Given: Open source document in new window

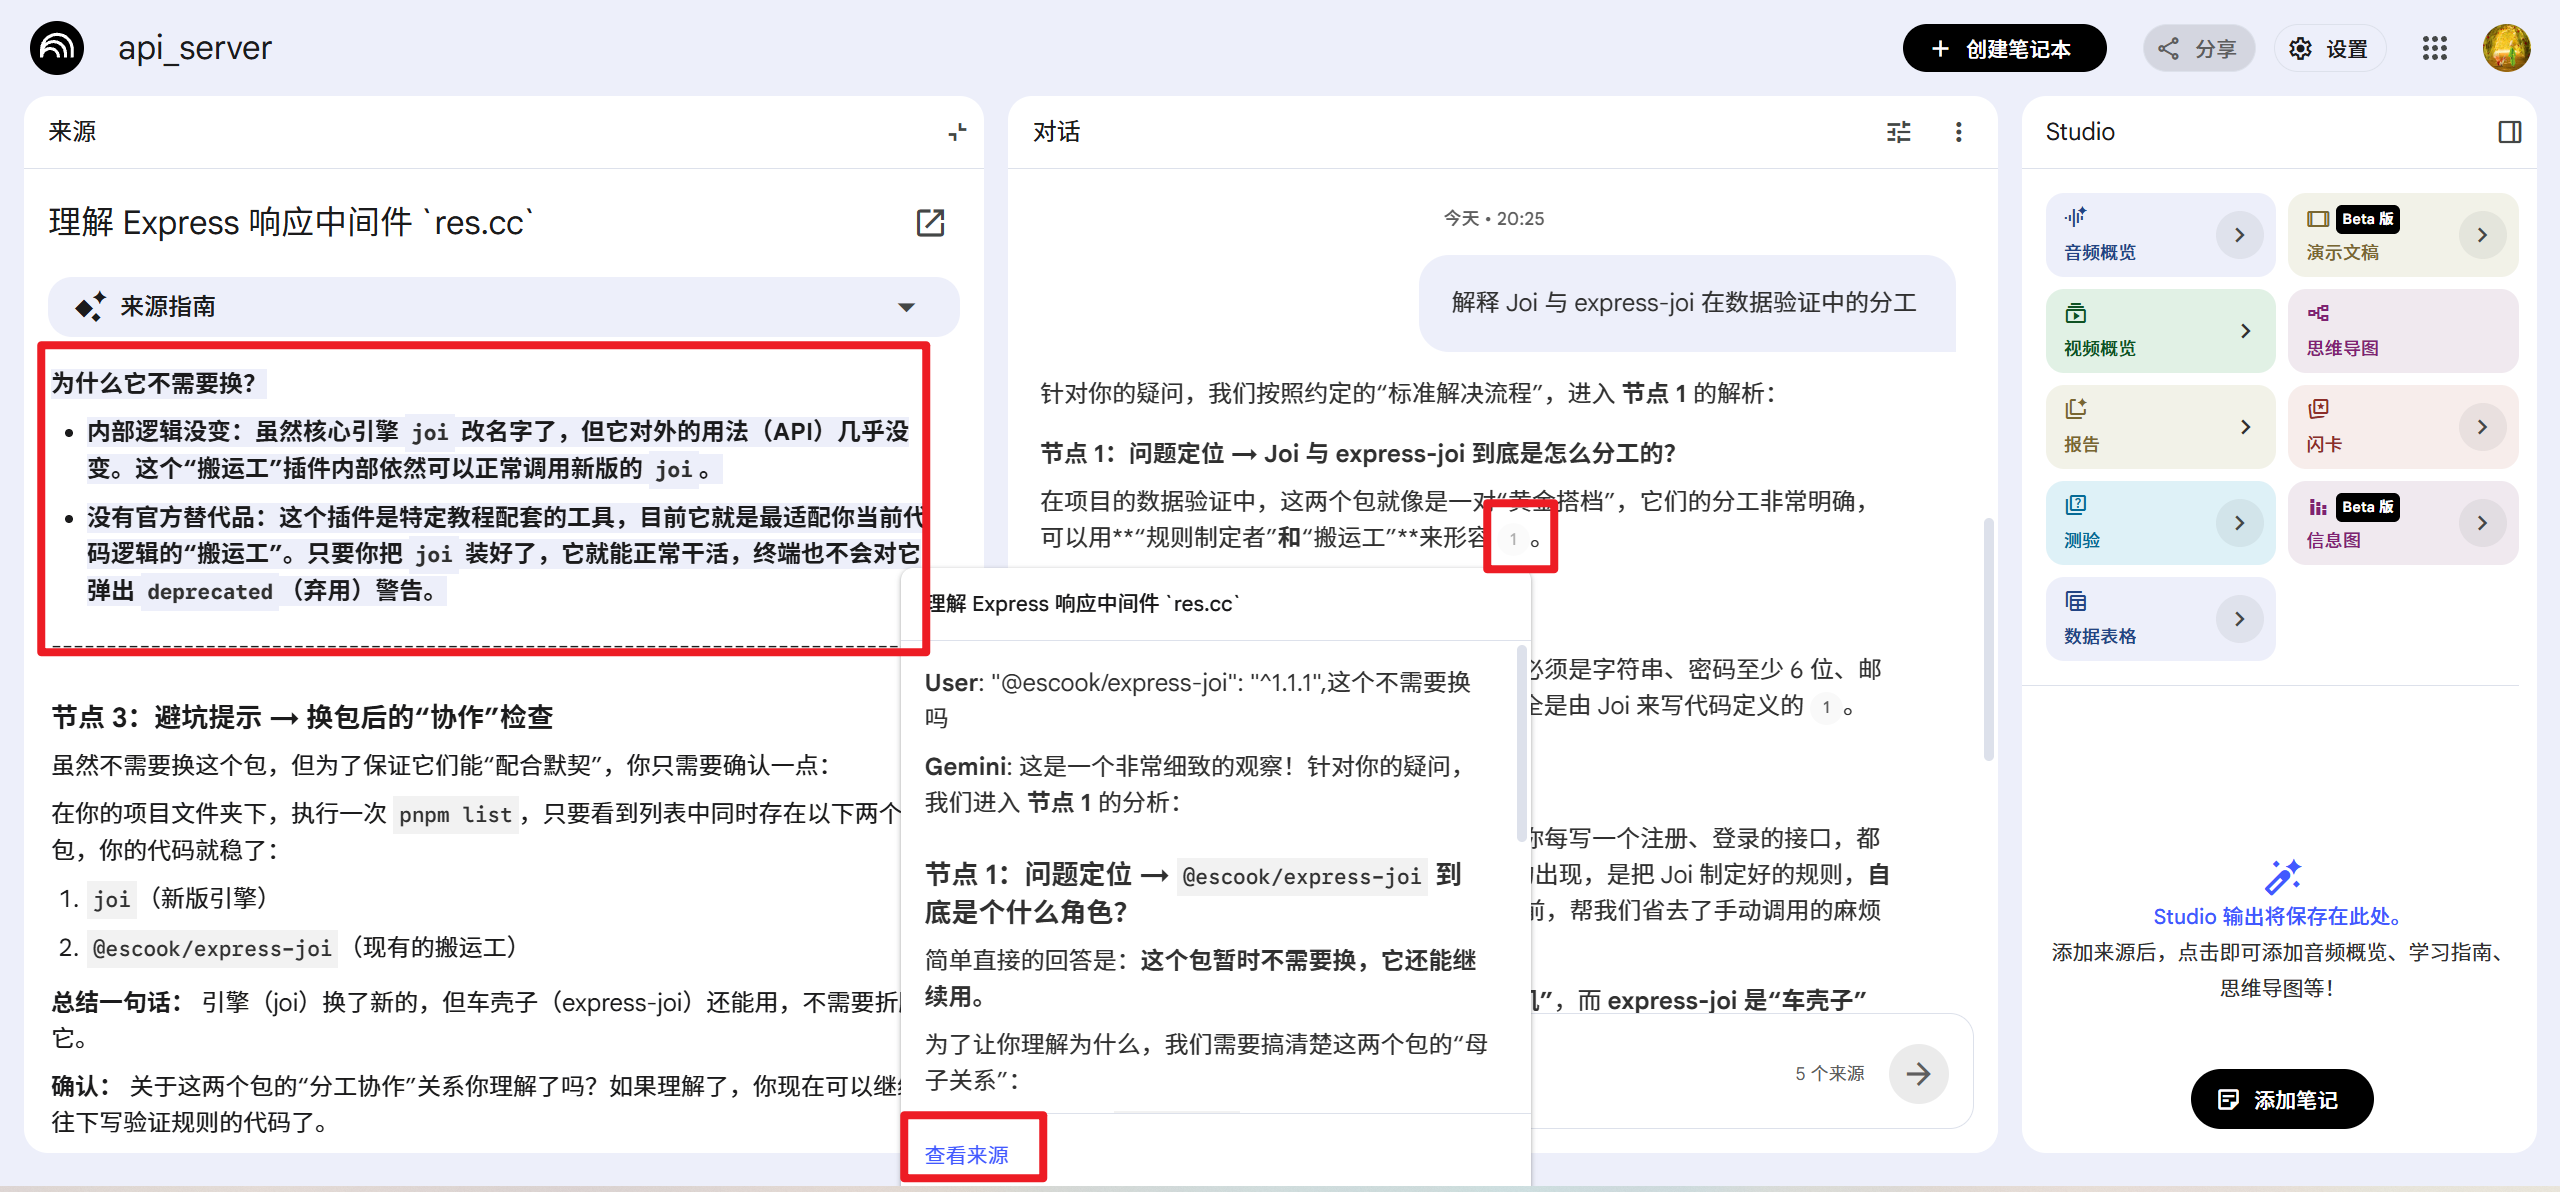Looking at the screenshot, I should point(930,222).
